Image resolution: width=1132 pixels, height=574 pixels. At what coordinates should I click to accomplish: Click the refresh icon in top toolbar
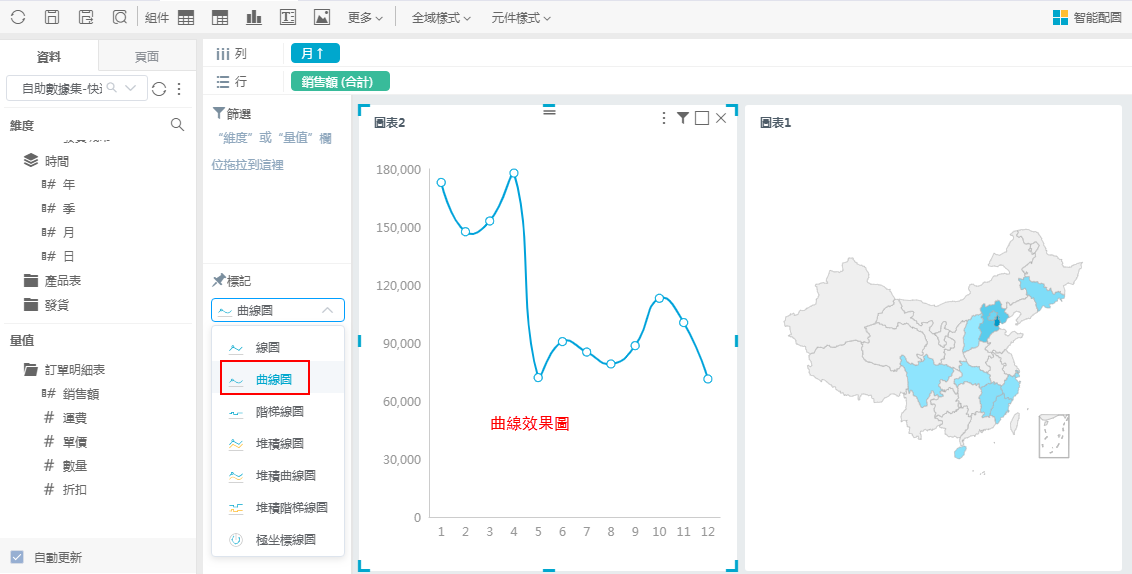click(18, 17)
